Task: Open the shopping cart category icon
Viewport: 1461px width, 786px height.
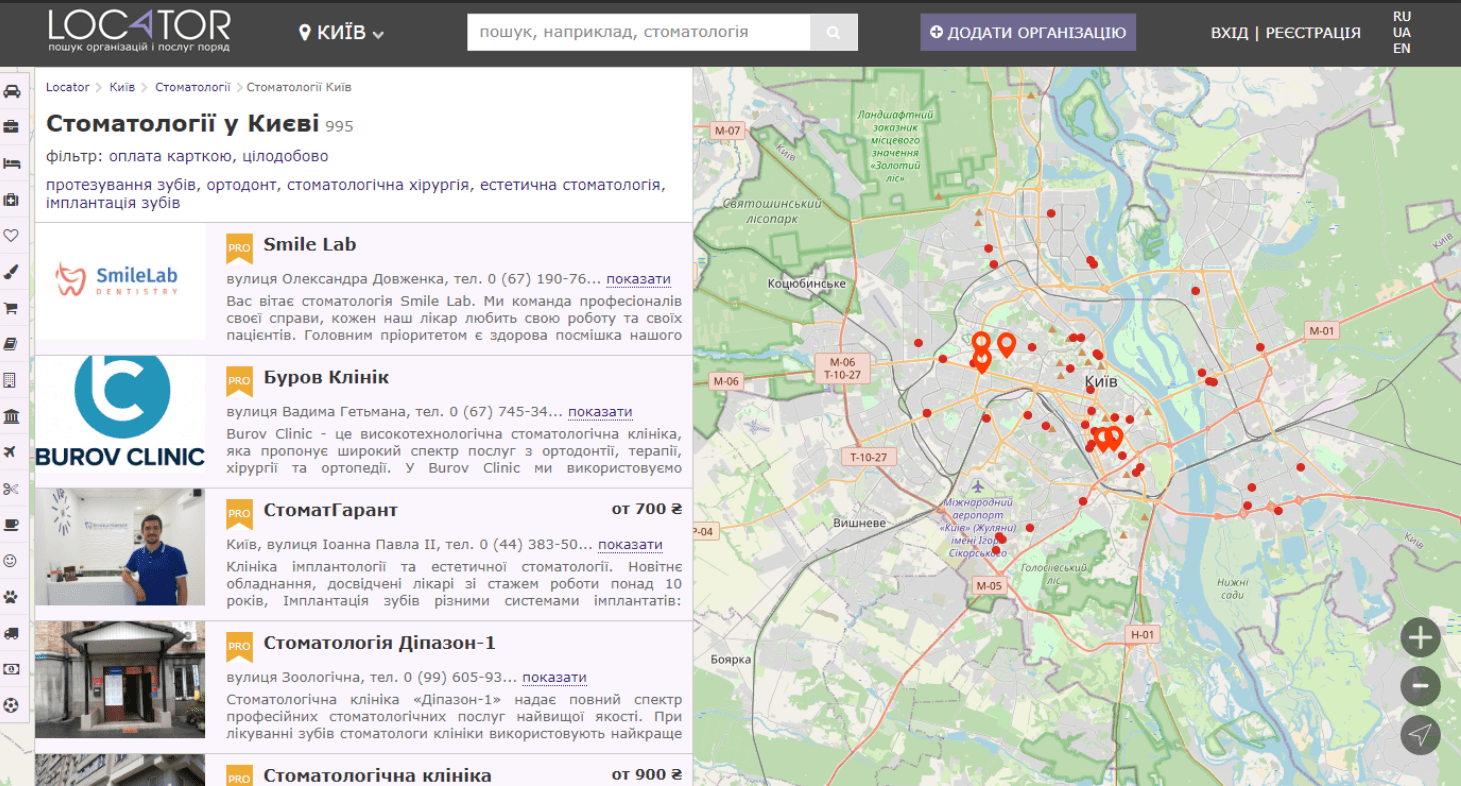Action: [x=12, y=308]
